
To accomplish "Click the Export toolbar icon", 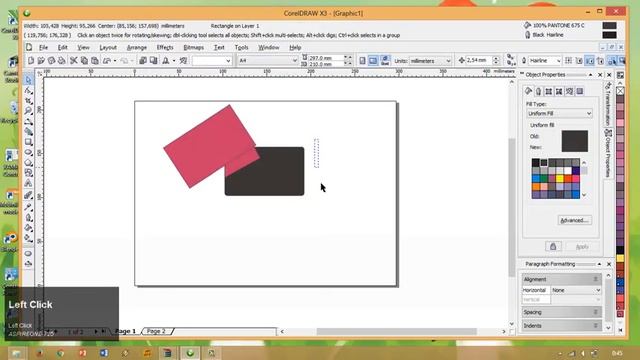I will 153,61.
